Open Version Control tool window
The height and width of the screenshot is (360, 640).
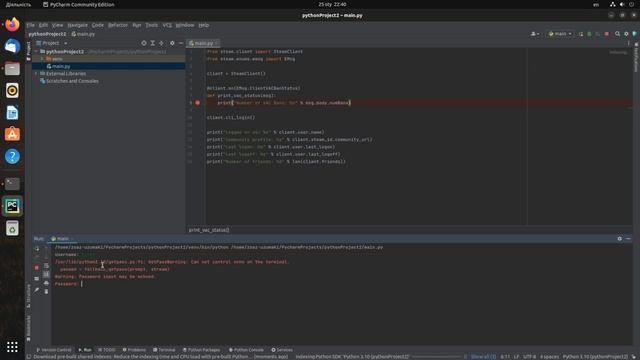point(53,350)
